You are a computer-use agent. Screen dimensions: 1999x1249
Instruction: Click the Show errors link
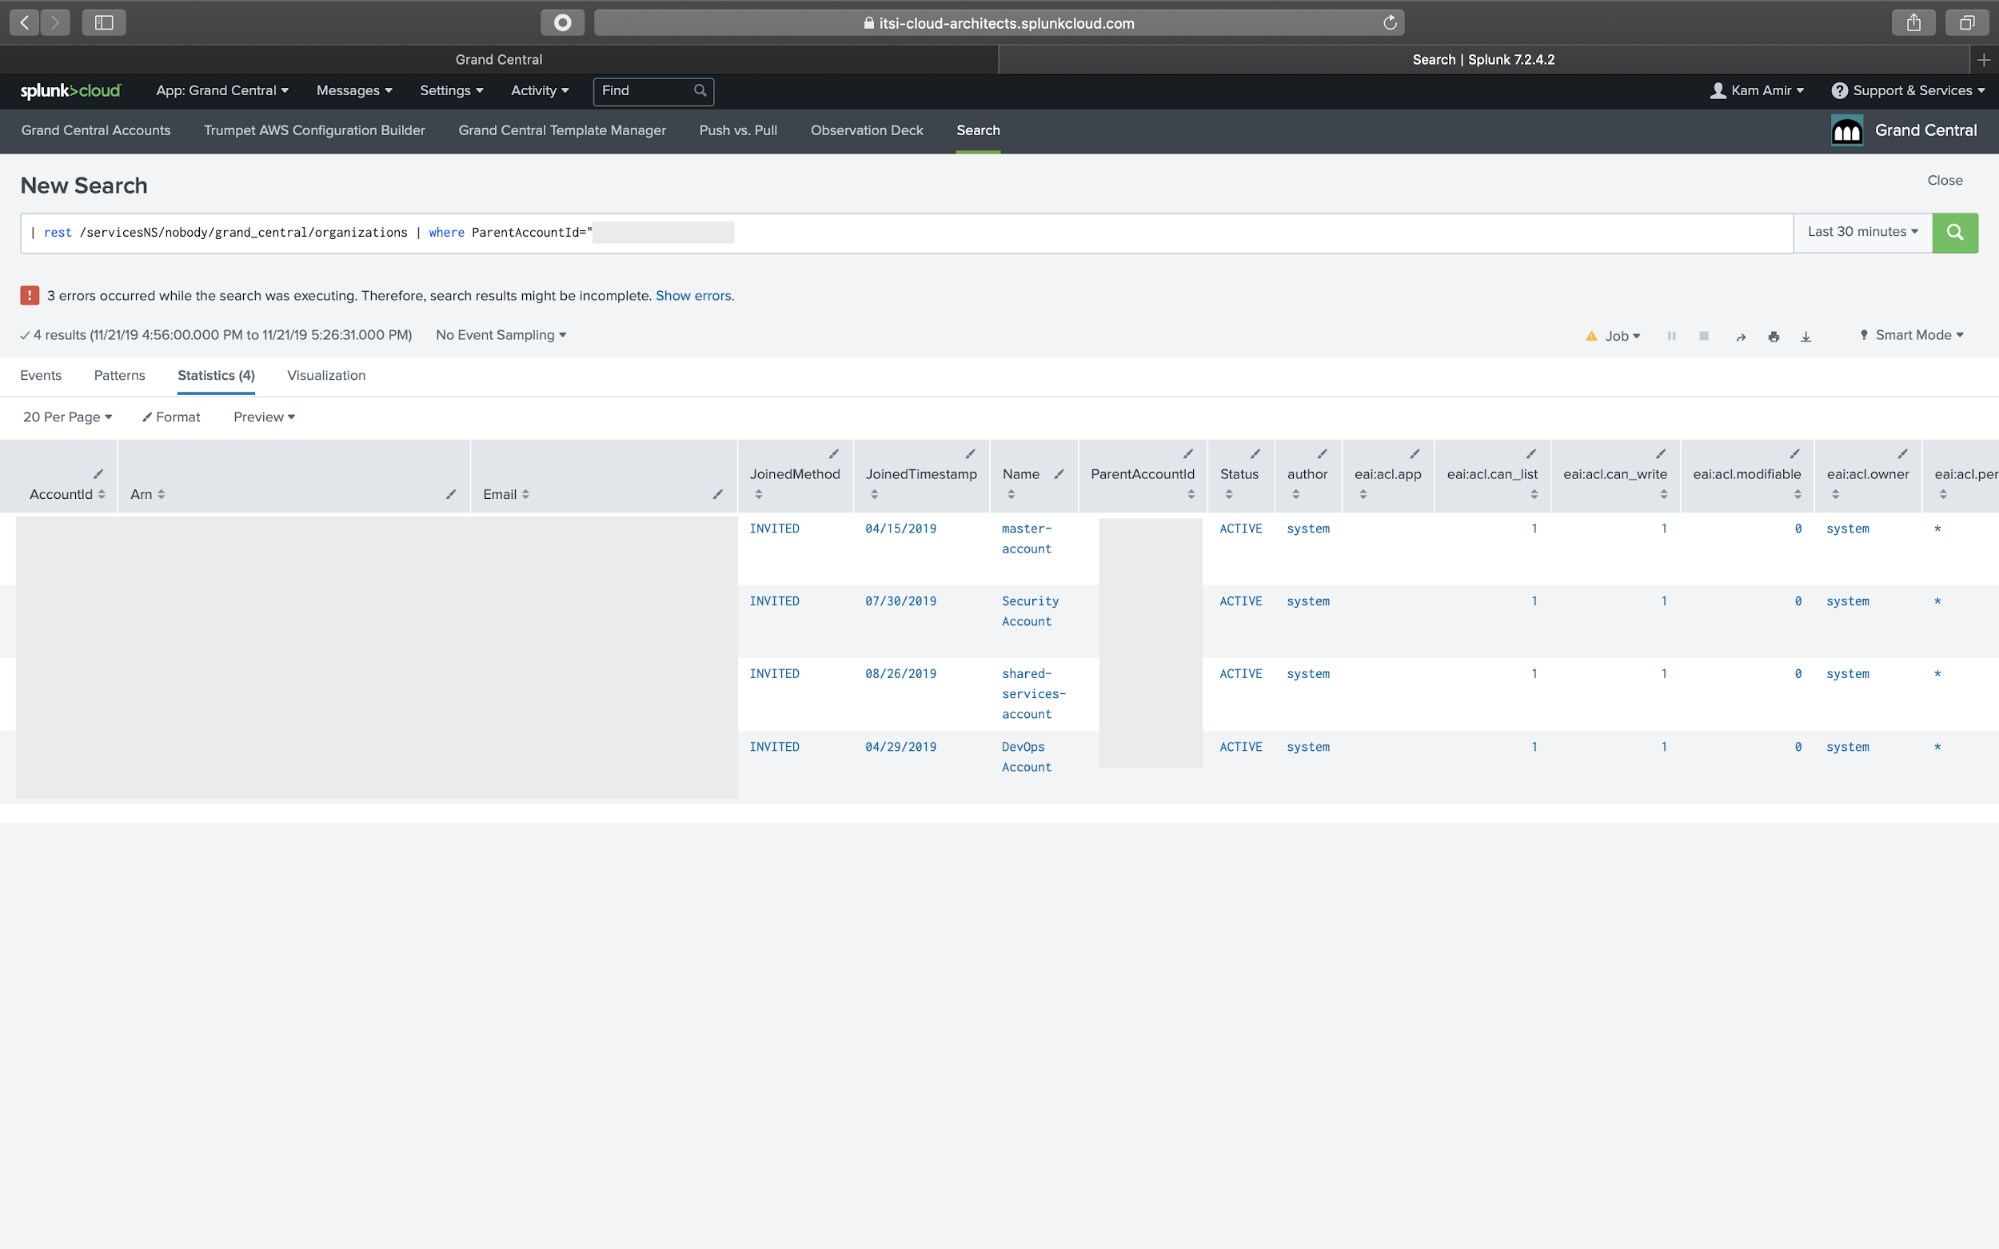click(694, 295)
